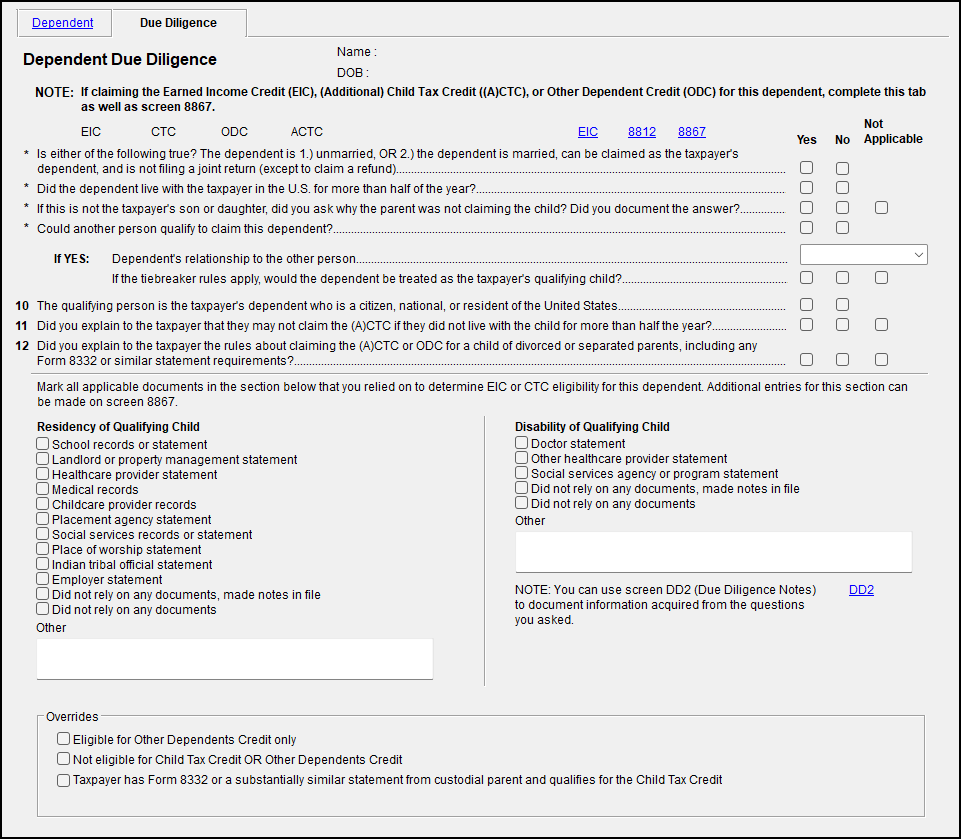Check Yes for asked why parent not claiming

[x=807, y=208]
